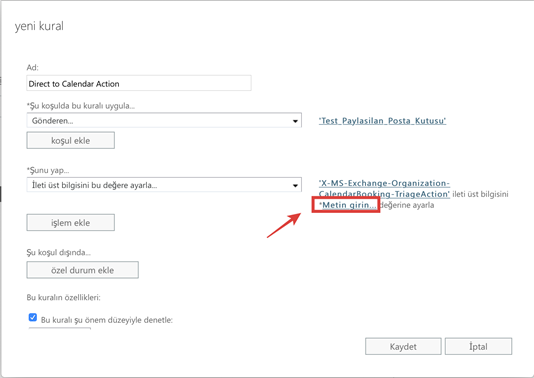The image size is (534, 378).
Task: Click the 'Bu kuralı şu önem düzeyiyle denetle' label
Action: (x=107, y=320)
